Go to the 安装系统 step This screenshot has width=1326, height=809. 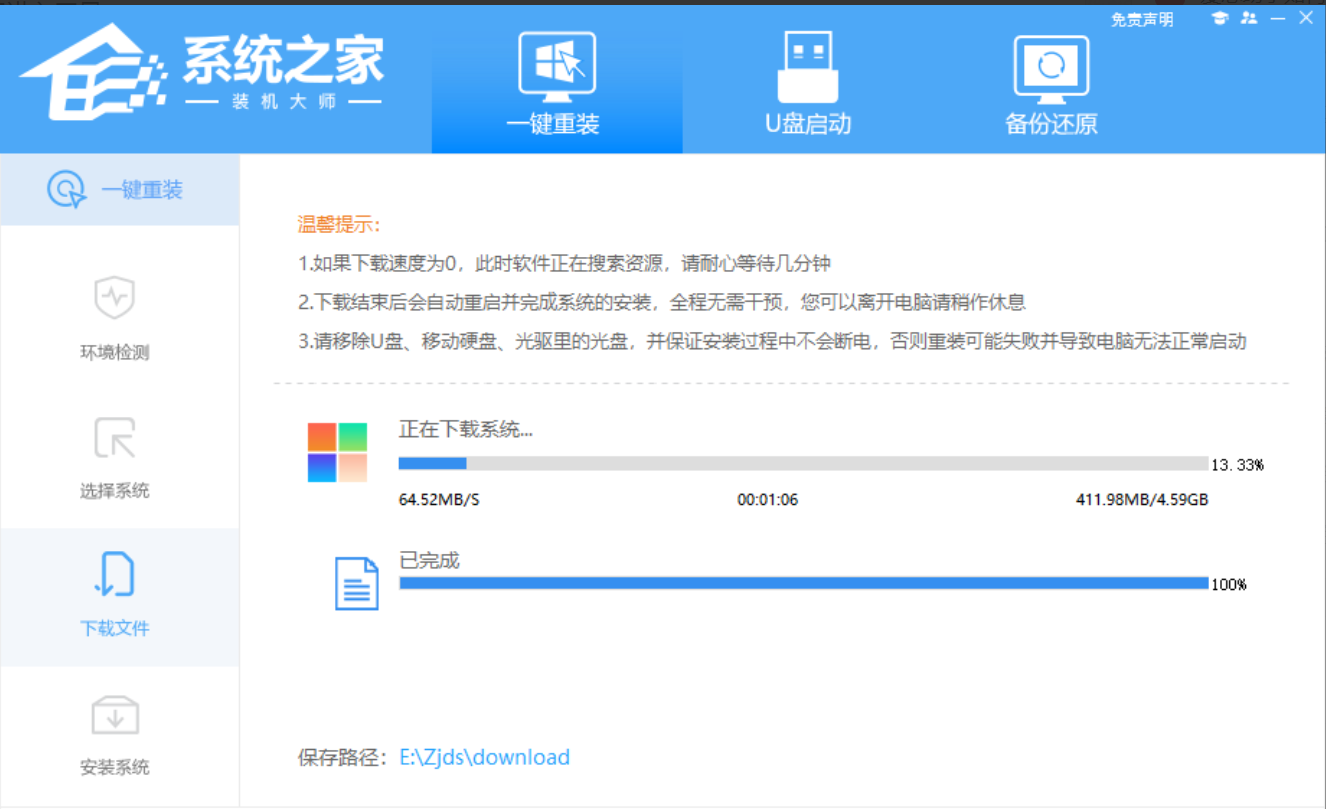(x=115, y=736)
